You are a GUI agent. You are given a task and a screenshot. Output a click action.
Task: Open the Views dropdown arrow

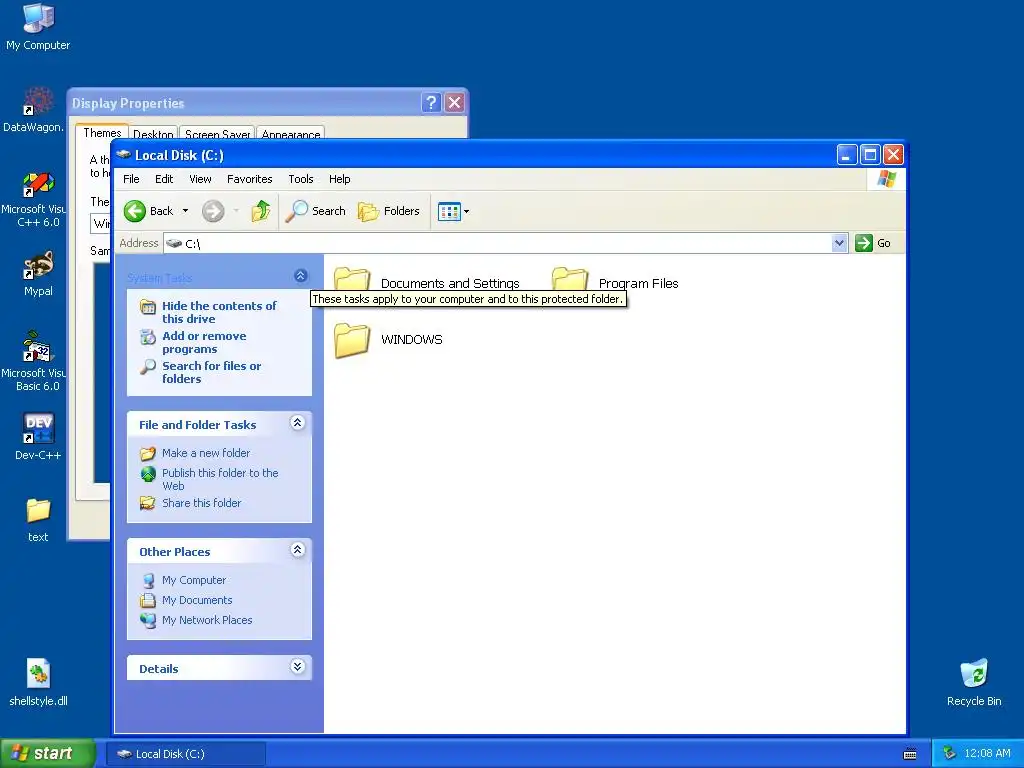[466, 212]
